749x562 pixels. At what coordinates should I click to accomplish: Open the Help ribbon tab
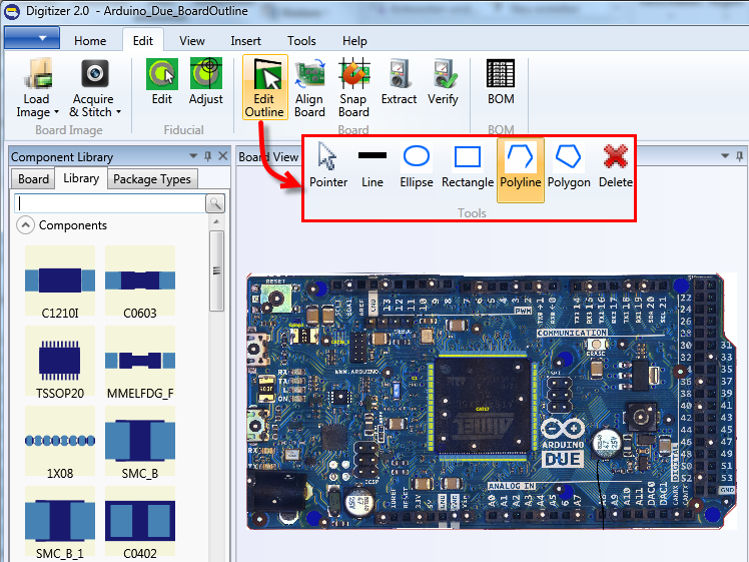[354, 41]
